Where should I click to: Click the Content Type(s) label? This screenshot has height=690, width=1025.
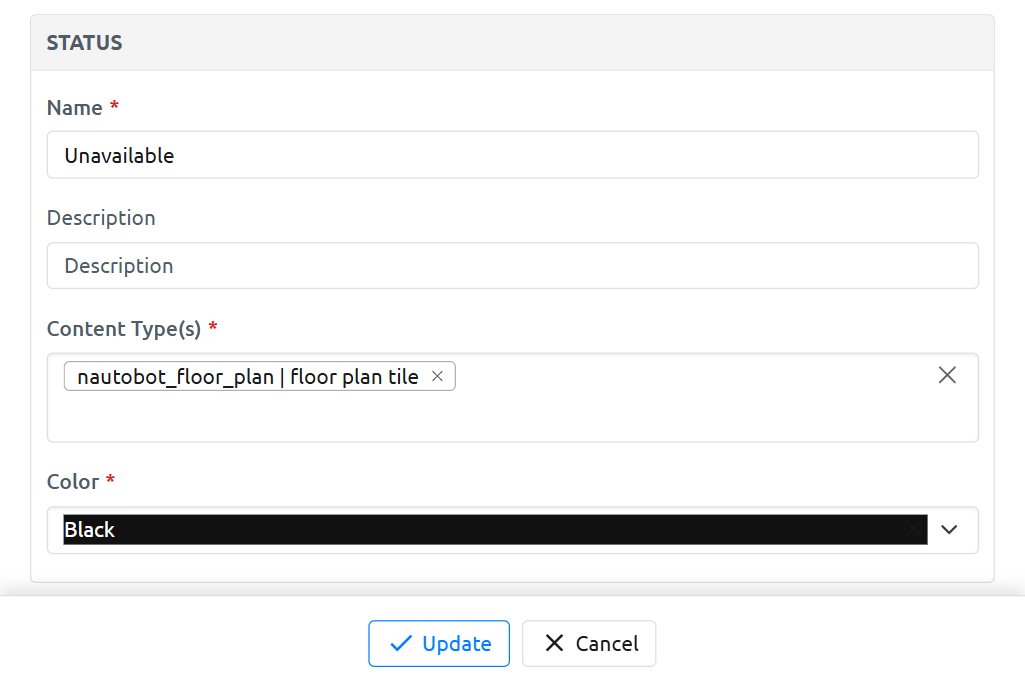(124, 329)
